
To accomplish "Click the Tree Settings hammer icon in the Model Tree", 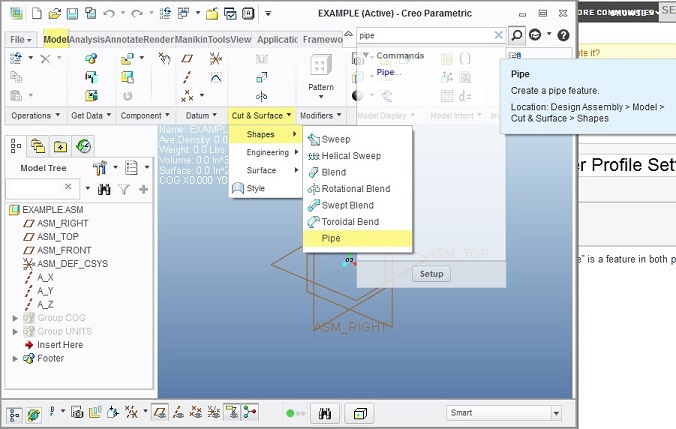I will pyautogui.click(x=100, y=168).
